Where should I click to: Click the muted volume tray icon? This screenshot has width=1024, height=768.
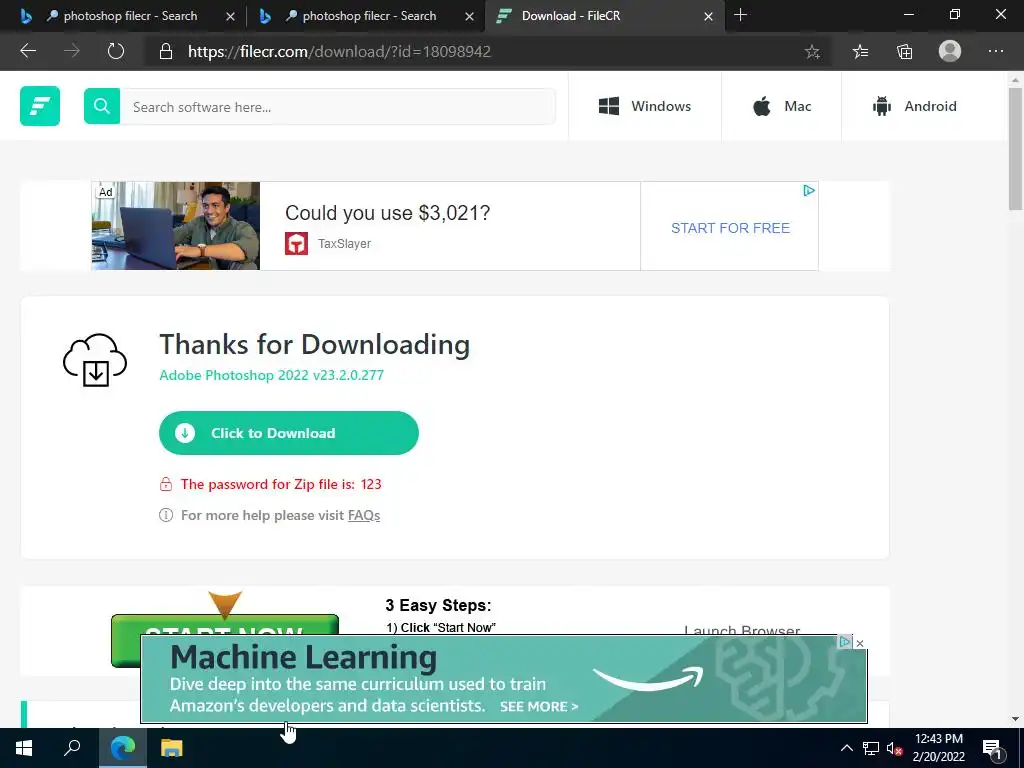894,748
